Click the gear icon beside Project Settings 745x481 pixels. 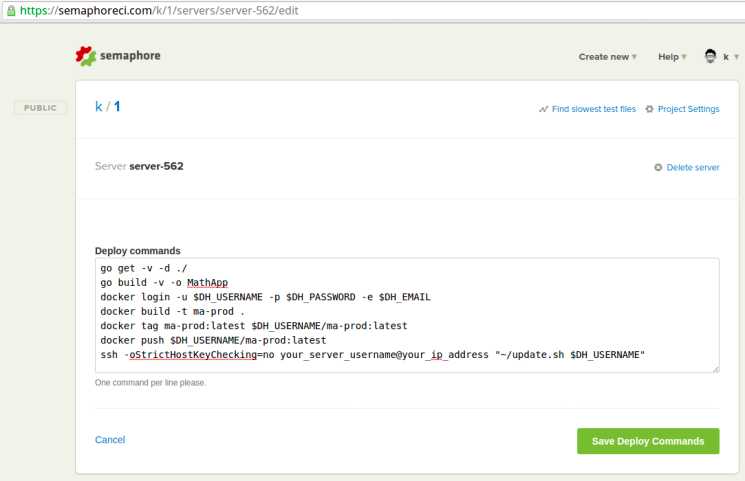650,109
